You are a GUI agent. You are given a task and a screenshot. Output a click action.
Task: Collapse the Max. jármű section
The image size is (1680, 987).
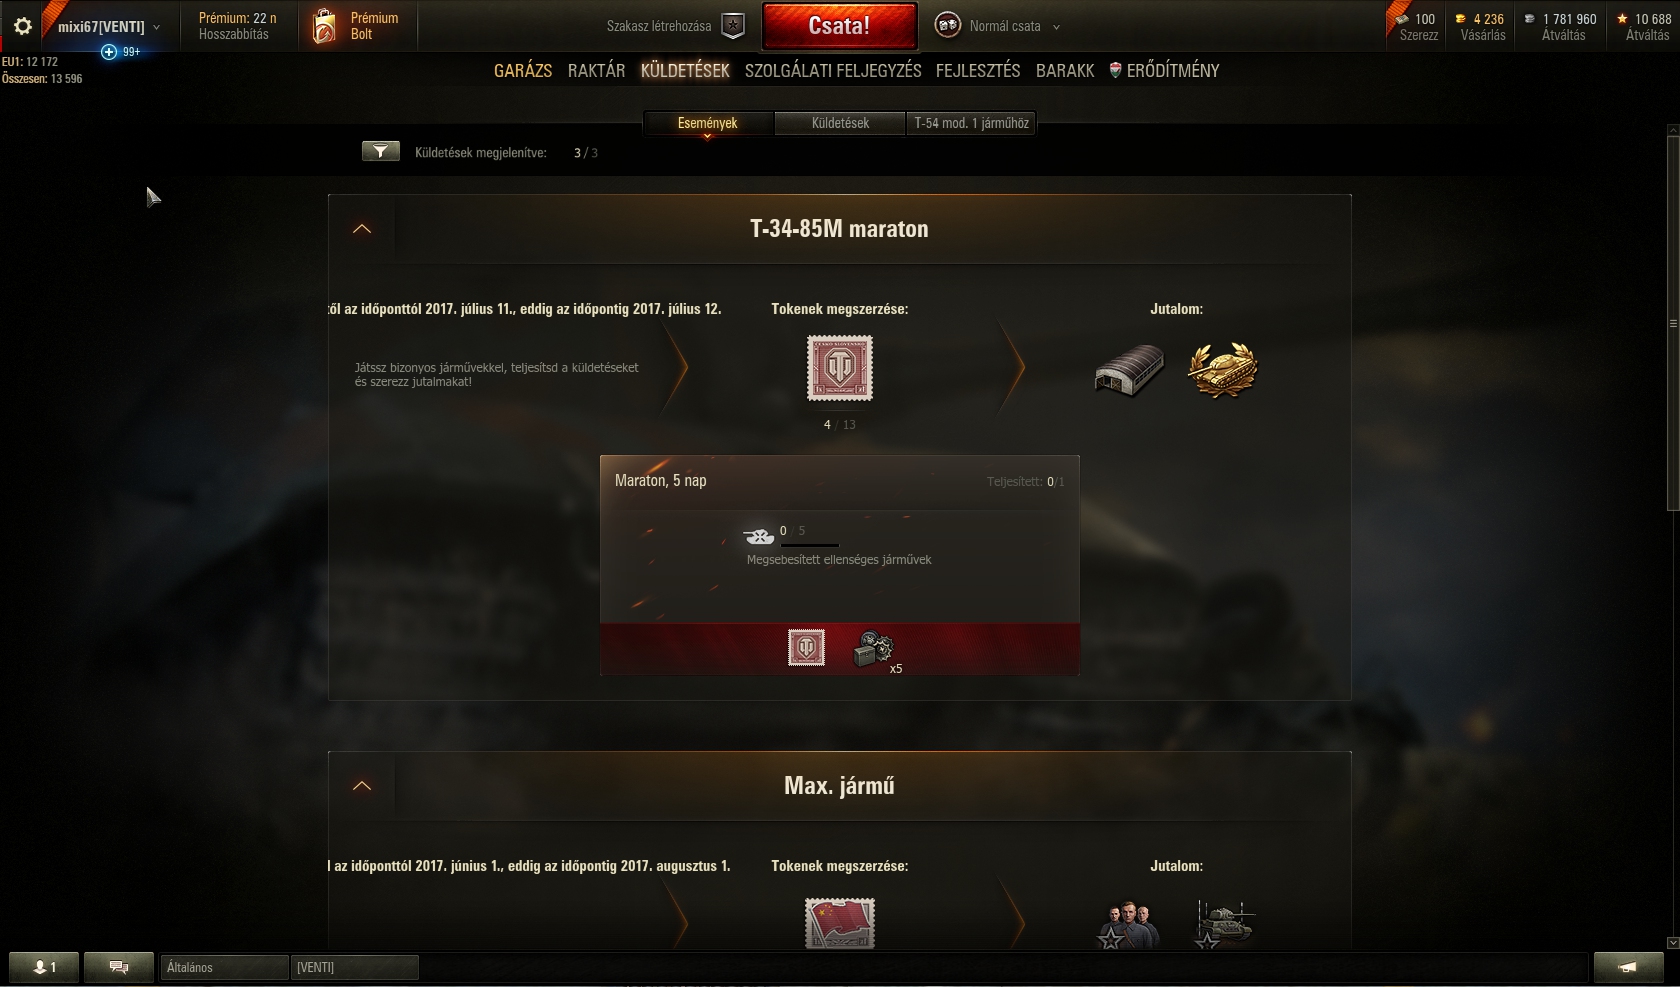tap(362, 786)
